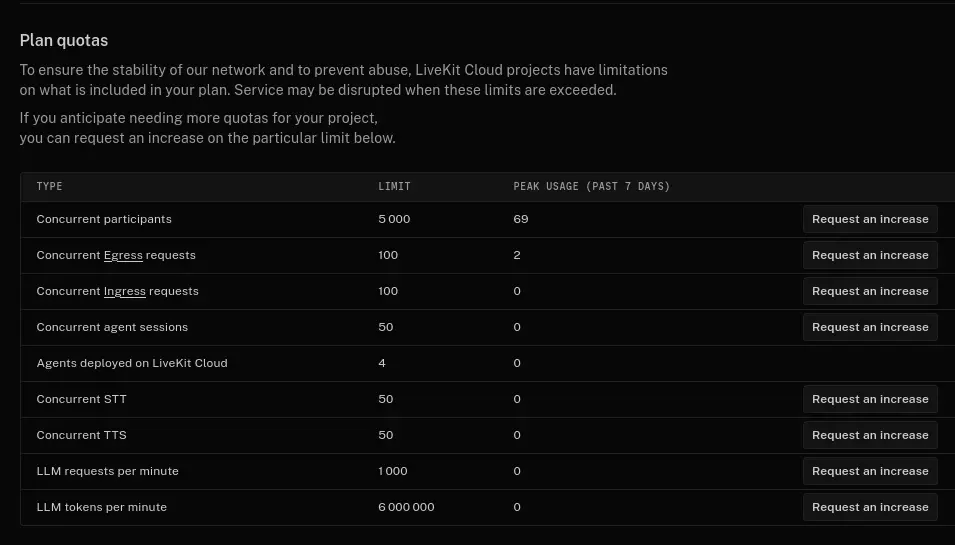Click the peak usage value 69
Screen dimensions: 955x545
click(521, 219)
